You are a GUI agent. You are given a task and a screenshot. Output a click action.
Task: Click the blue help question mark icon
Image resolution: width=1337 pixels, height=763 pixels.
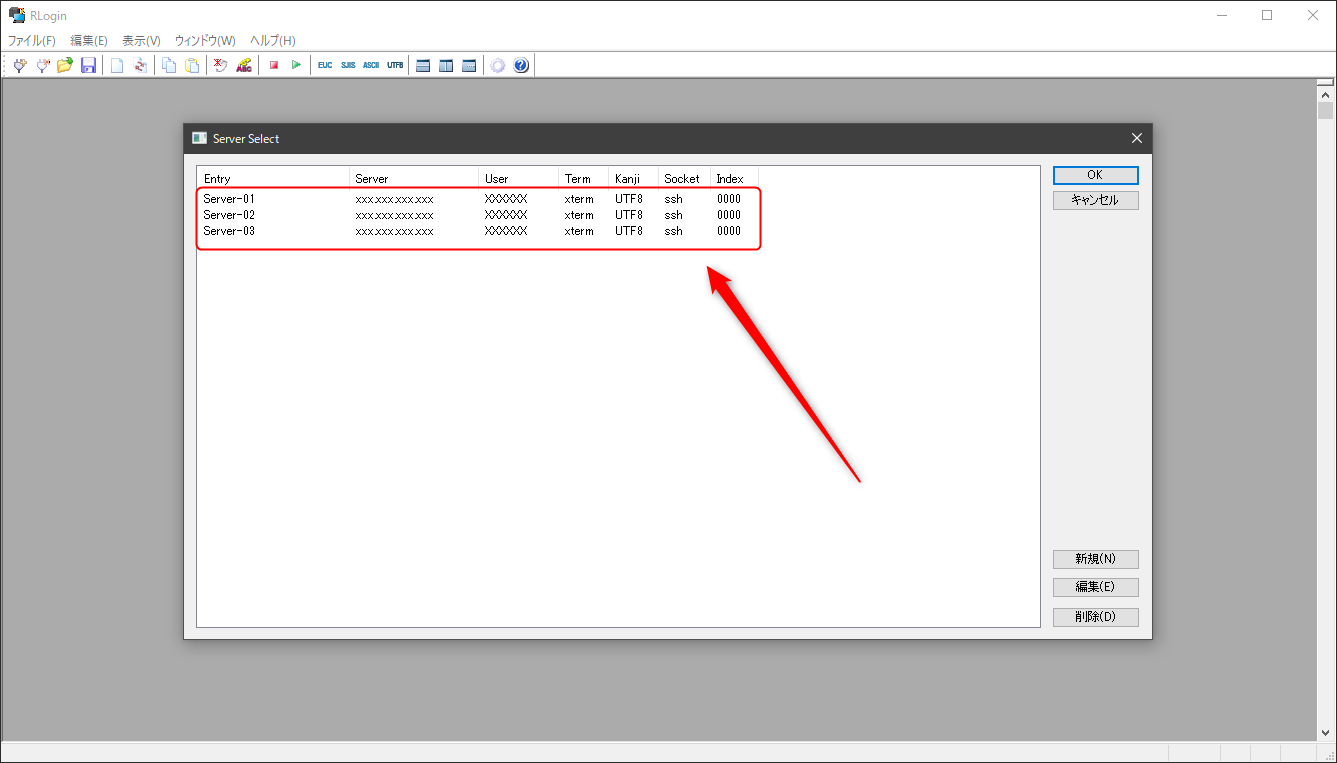tap(521, 65)
